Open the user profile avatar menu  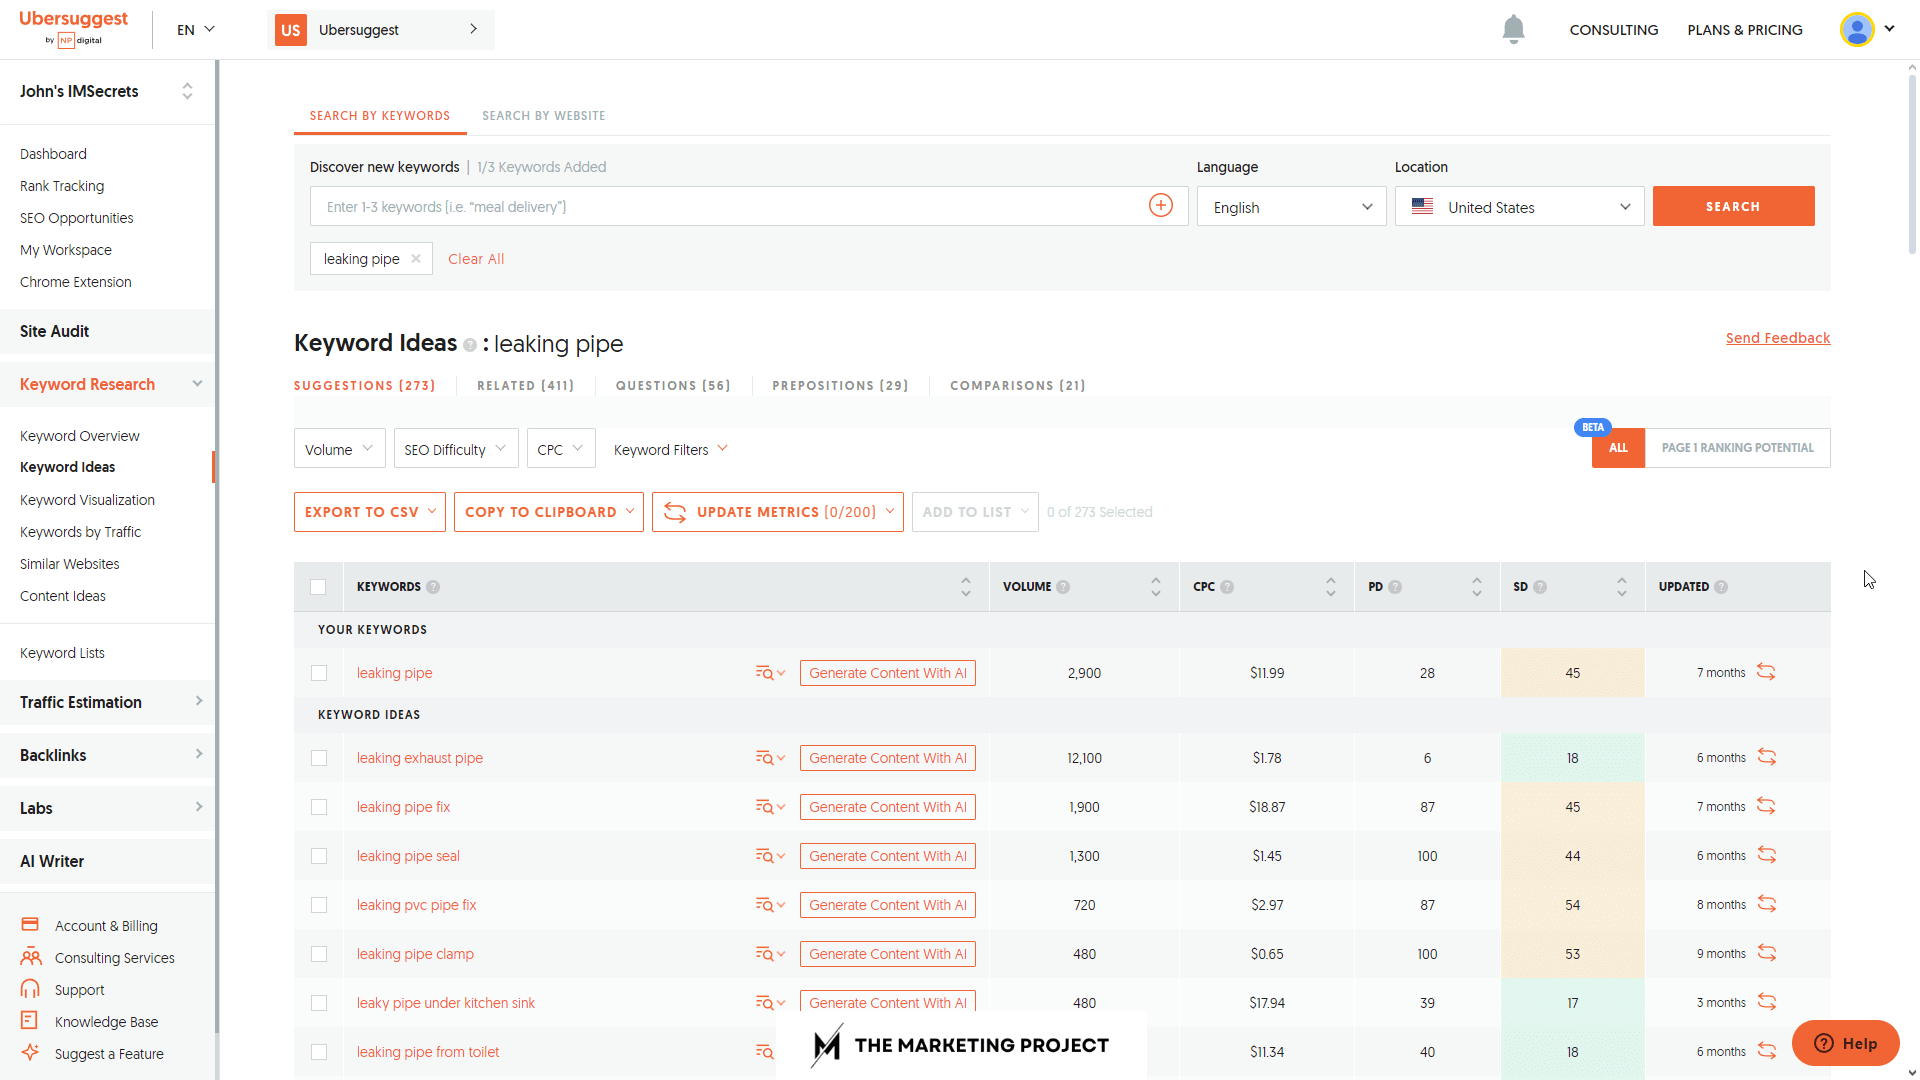coord(1866,30)
